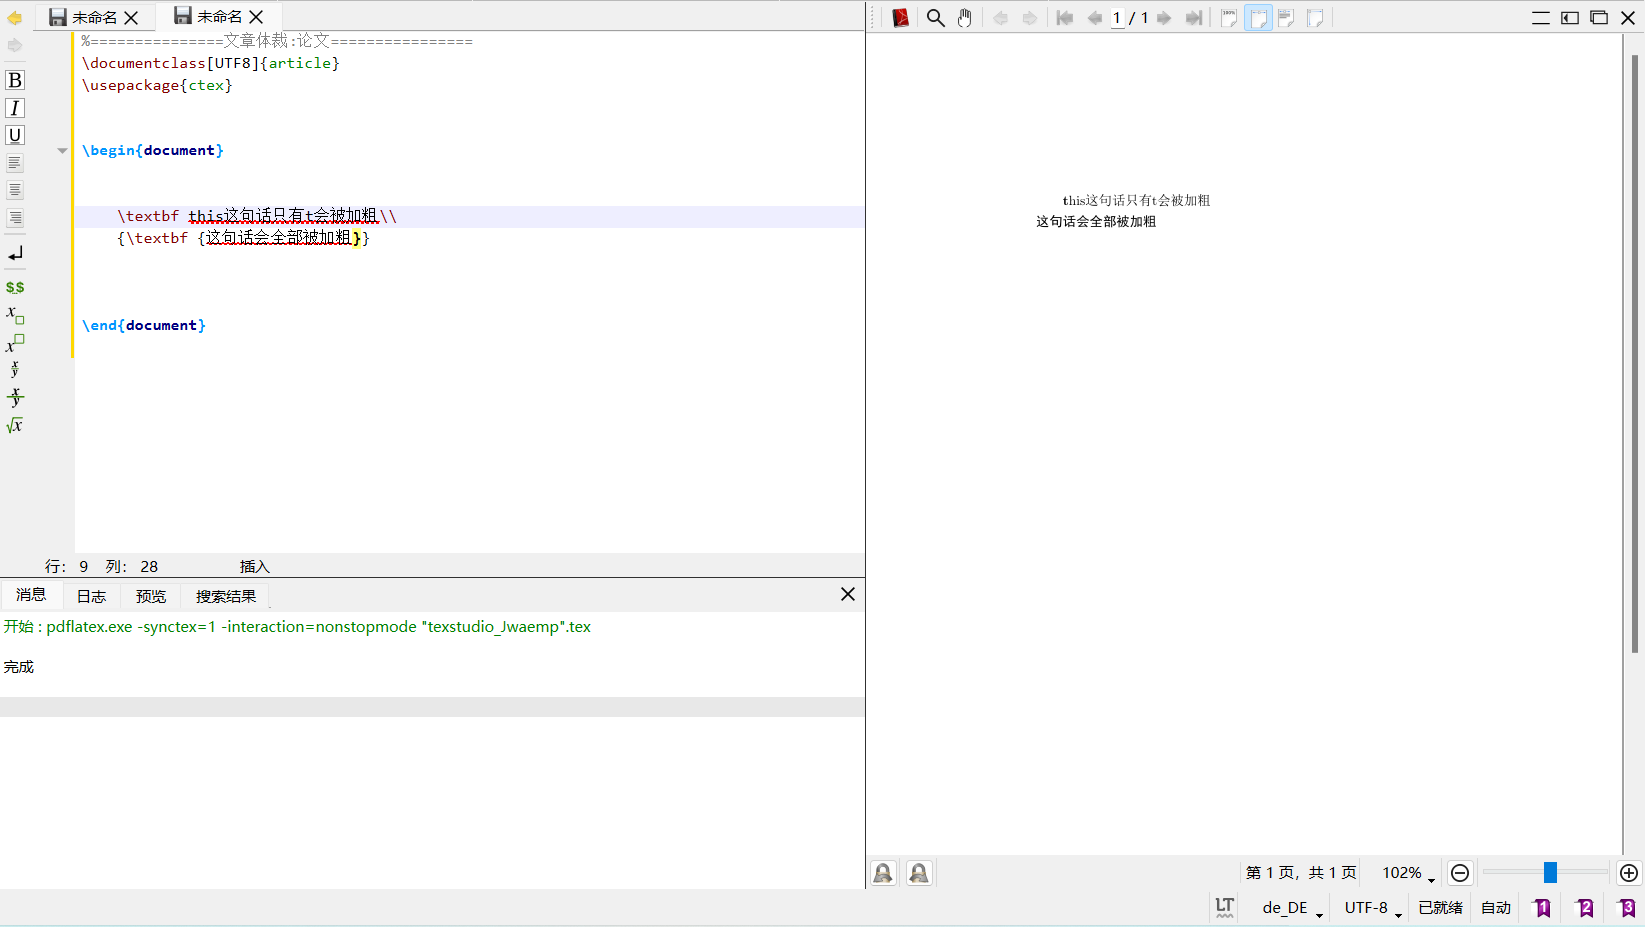Image resolution: width=1645 pixels, height=927 pixels.
Task: Insert the \frac fraction command
Action: point(15,369)
